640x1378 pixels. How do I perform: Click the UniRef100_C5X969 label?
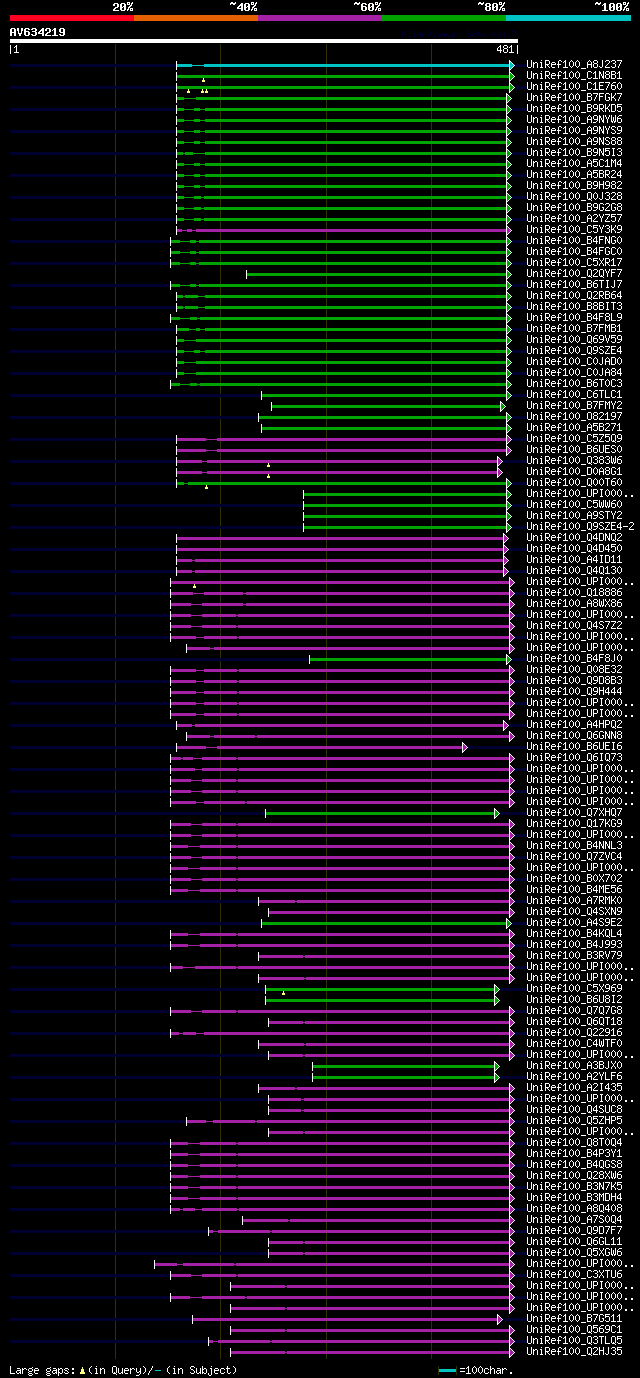pyautogui.click(x=574, y=988)
